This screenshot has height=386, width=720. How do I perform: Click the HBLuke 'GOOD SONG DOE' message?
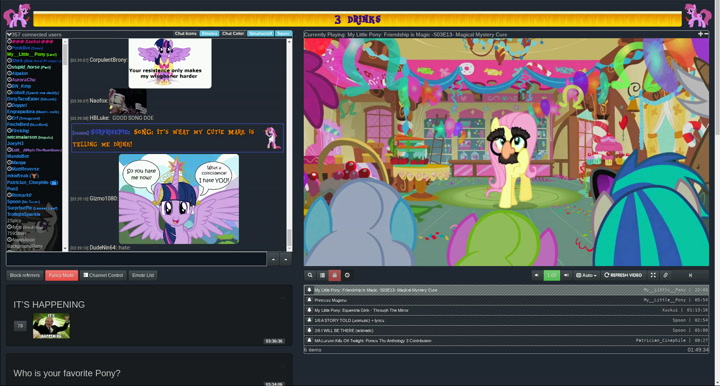[x=122, y=118]
